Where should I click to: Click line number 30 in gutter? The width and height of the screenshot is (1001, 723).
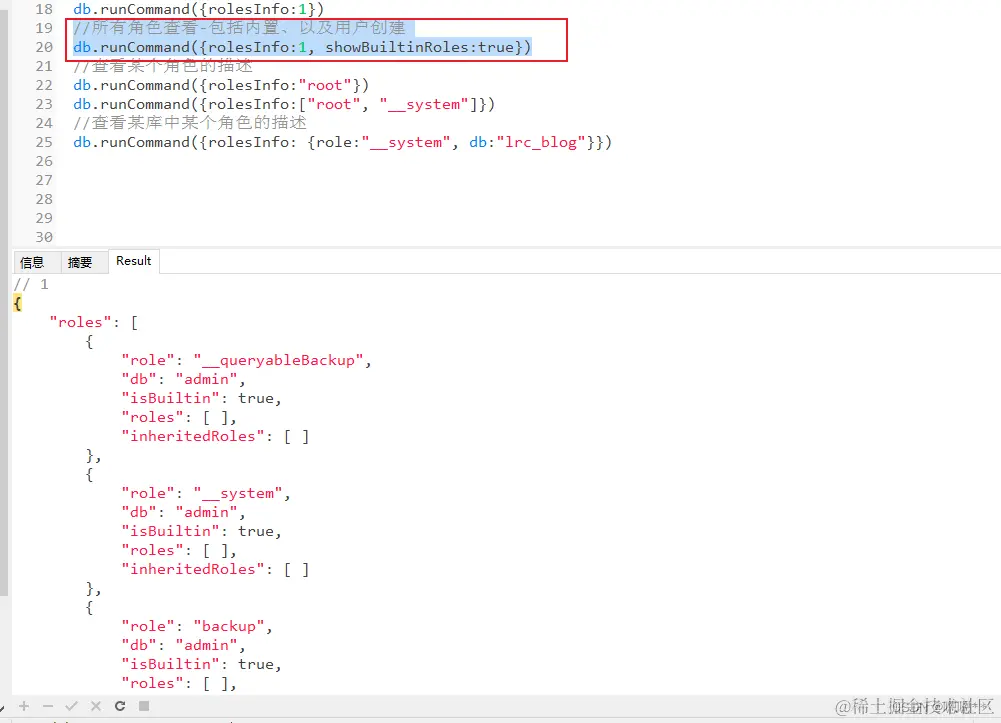(x=44, y=237)
